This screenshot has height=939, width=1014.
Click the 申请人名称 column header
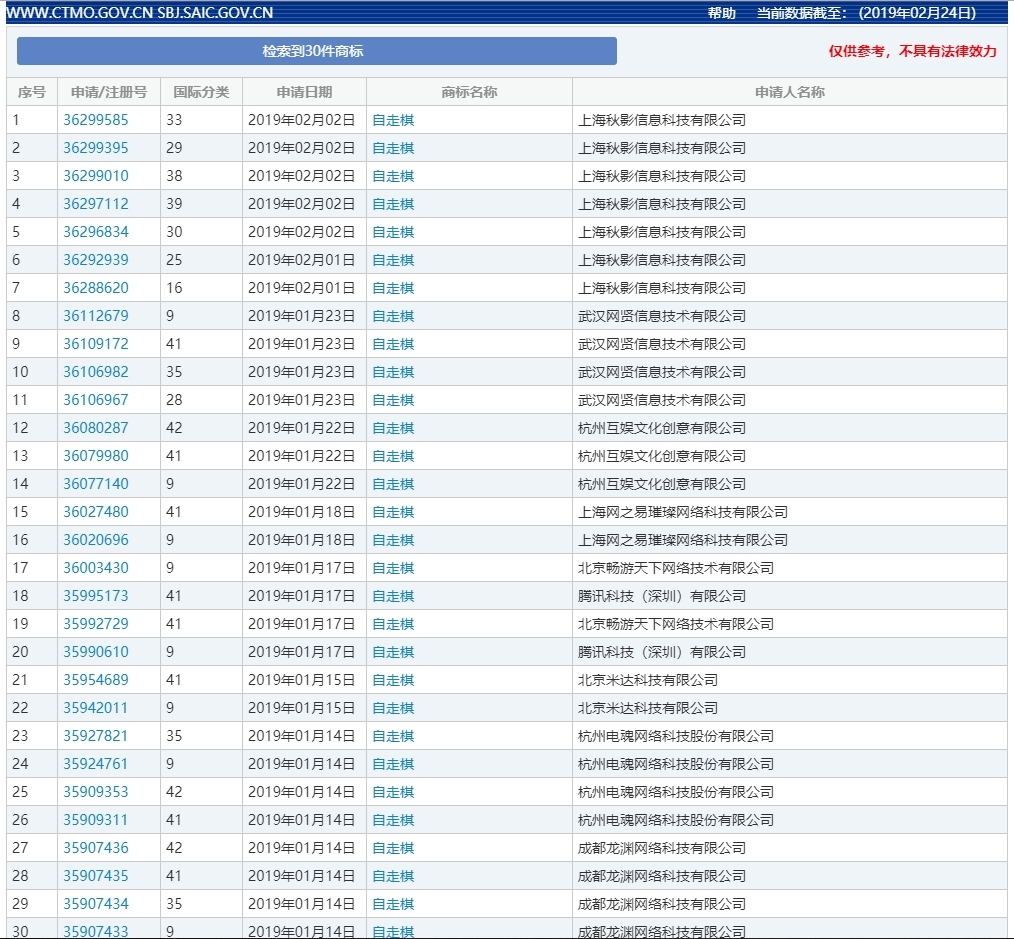[789, 92]
